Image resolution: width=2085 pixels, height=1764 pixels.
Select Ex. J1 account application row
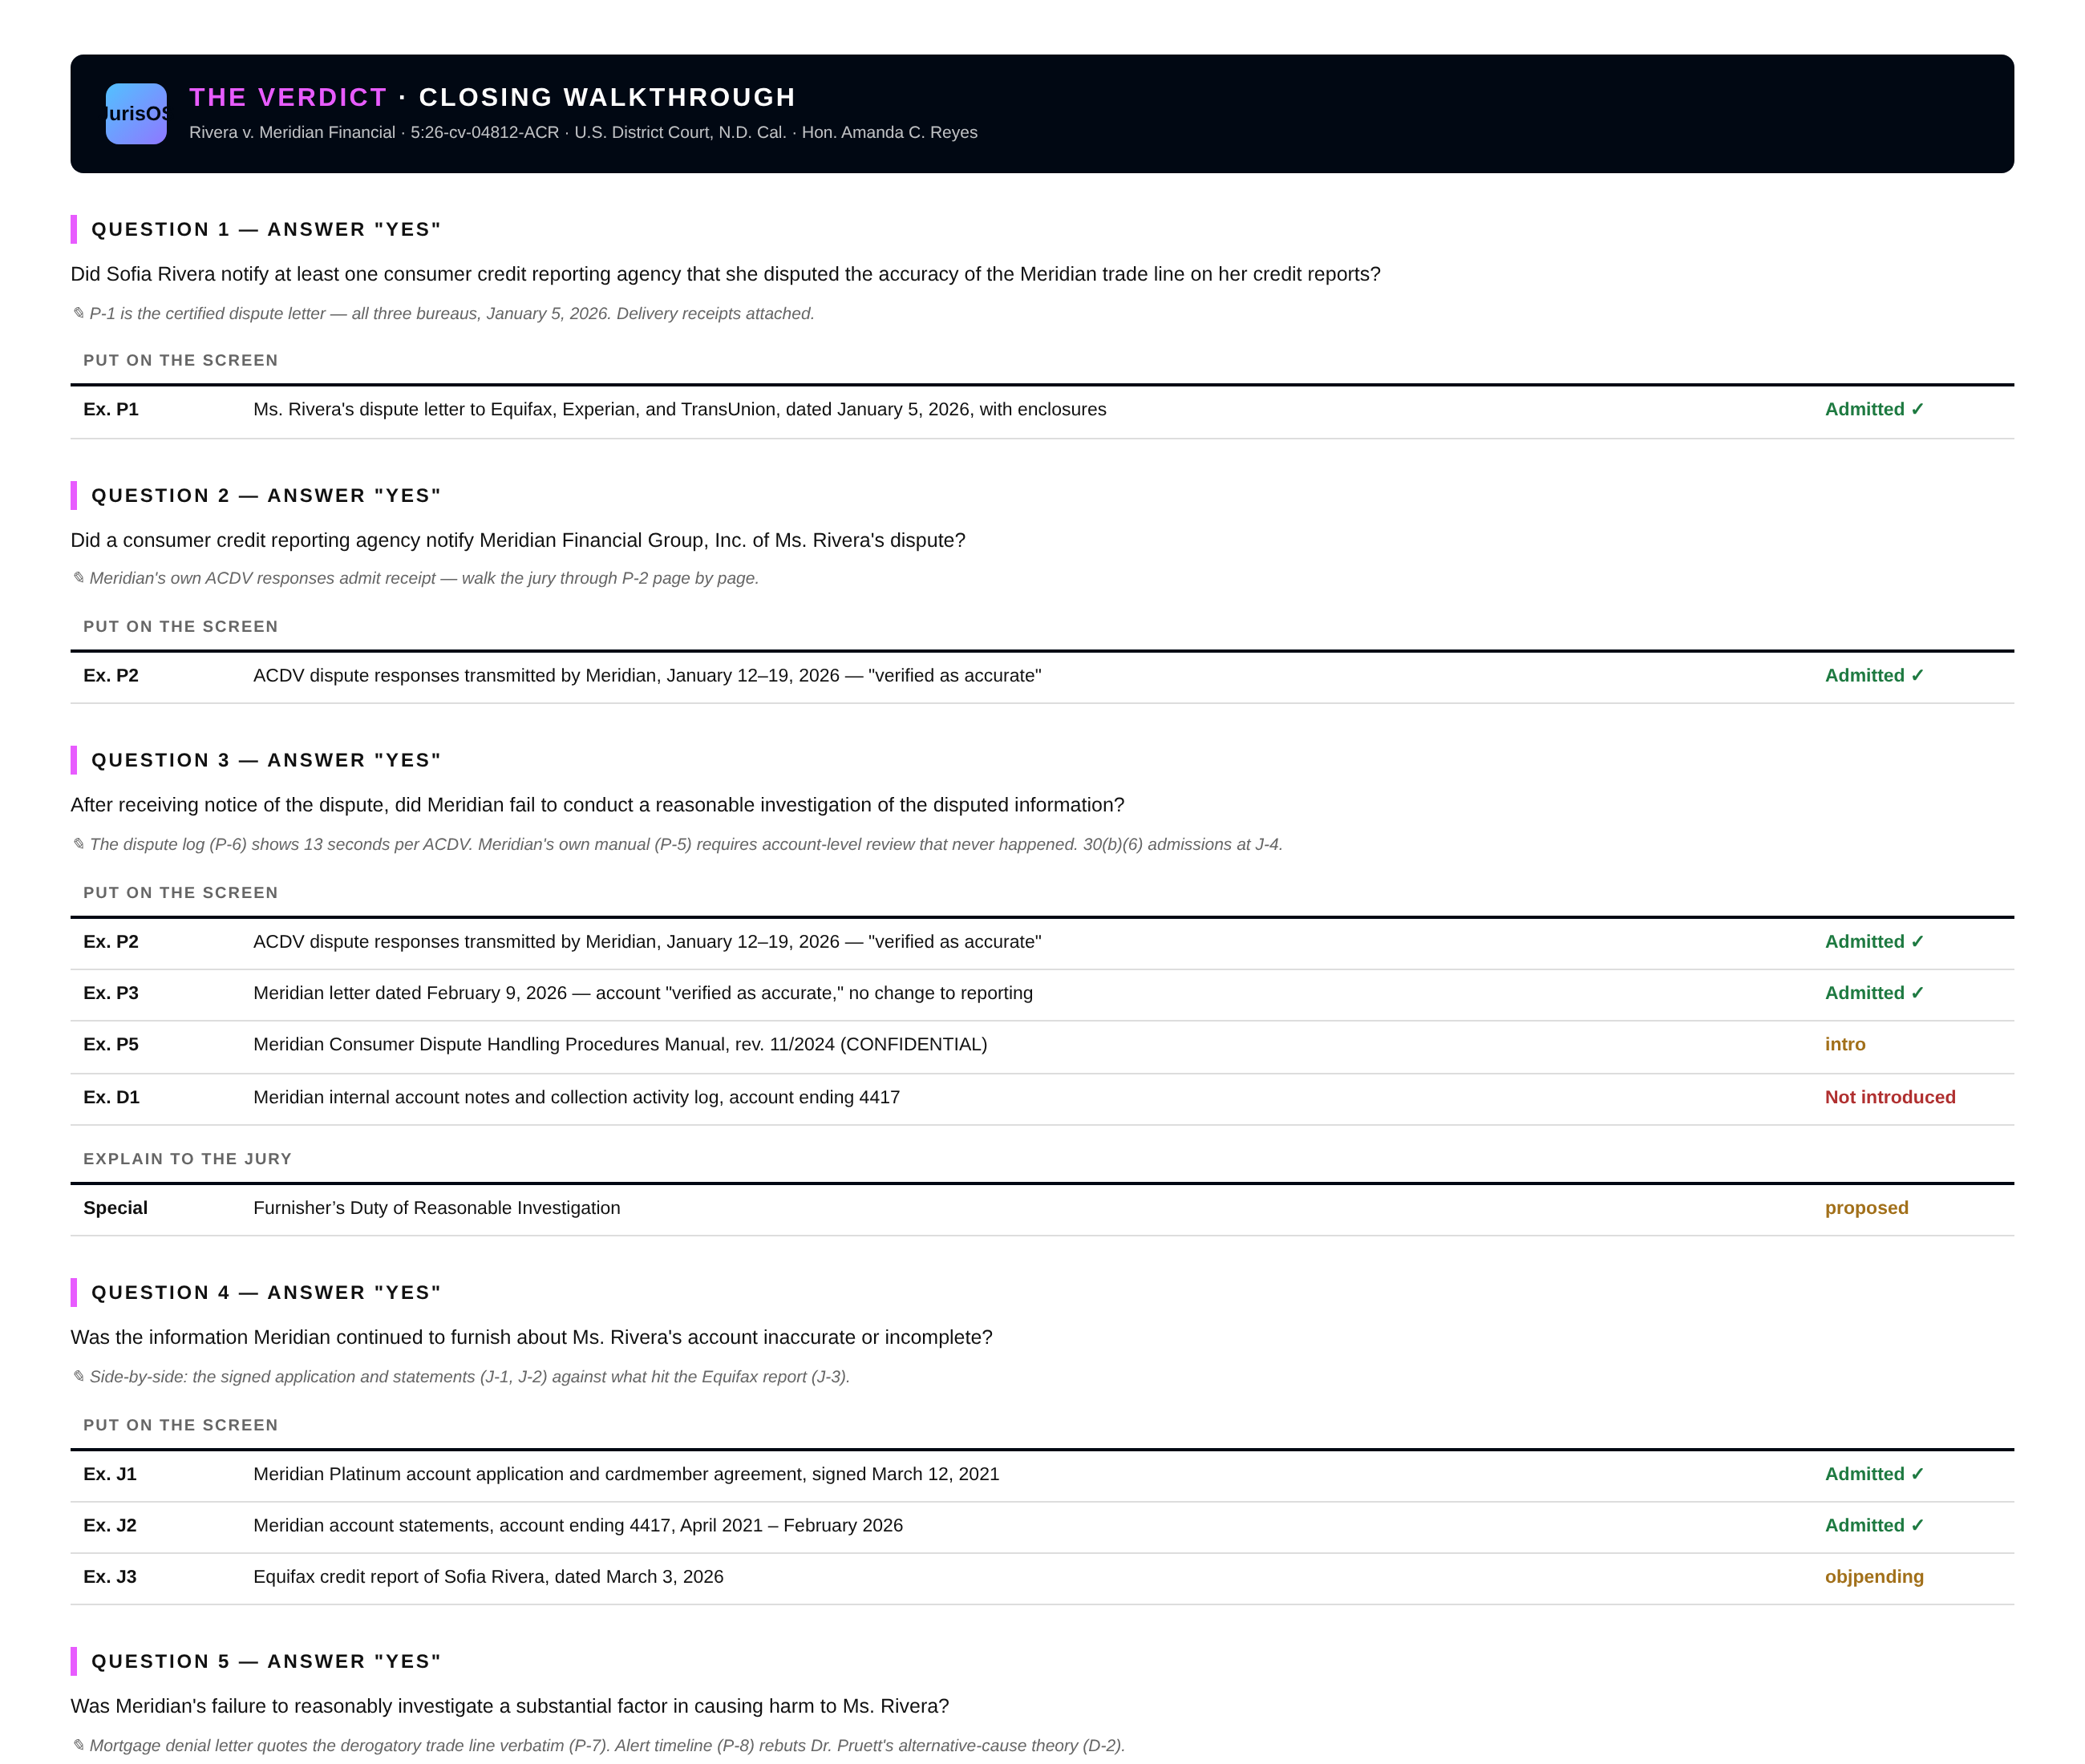[x=1041, y=1474]
